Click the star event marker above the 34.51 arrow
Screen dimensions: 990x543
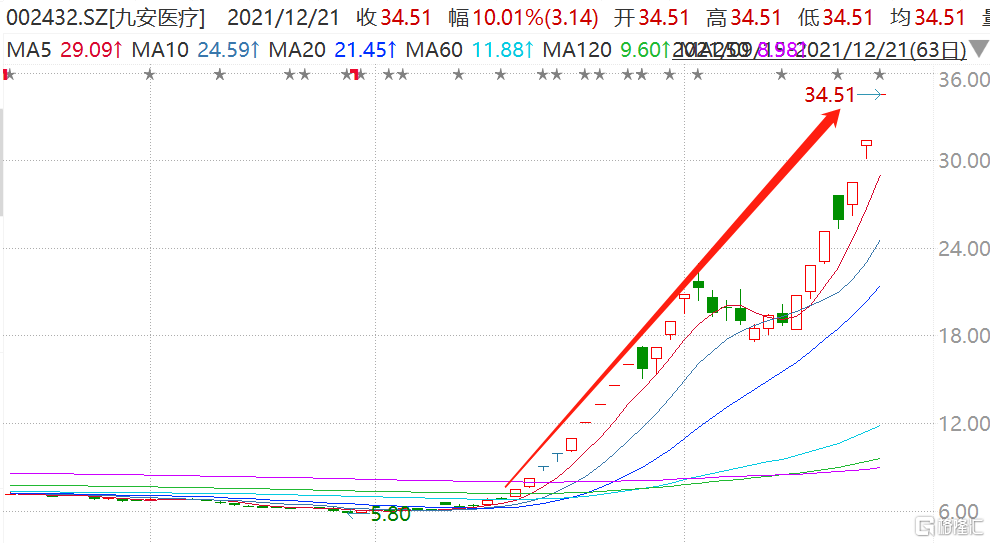coord(879,75)
